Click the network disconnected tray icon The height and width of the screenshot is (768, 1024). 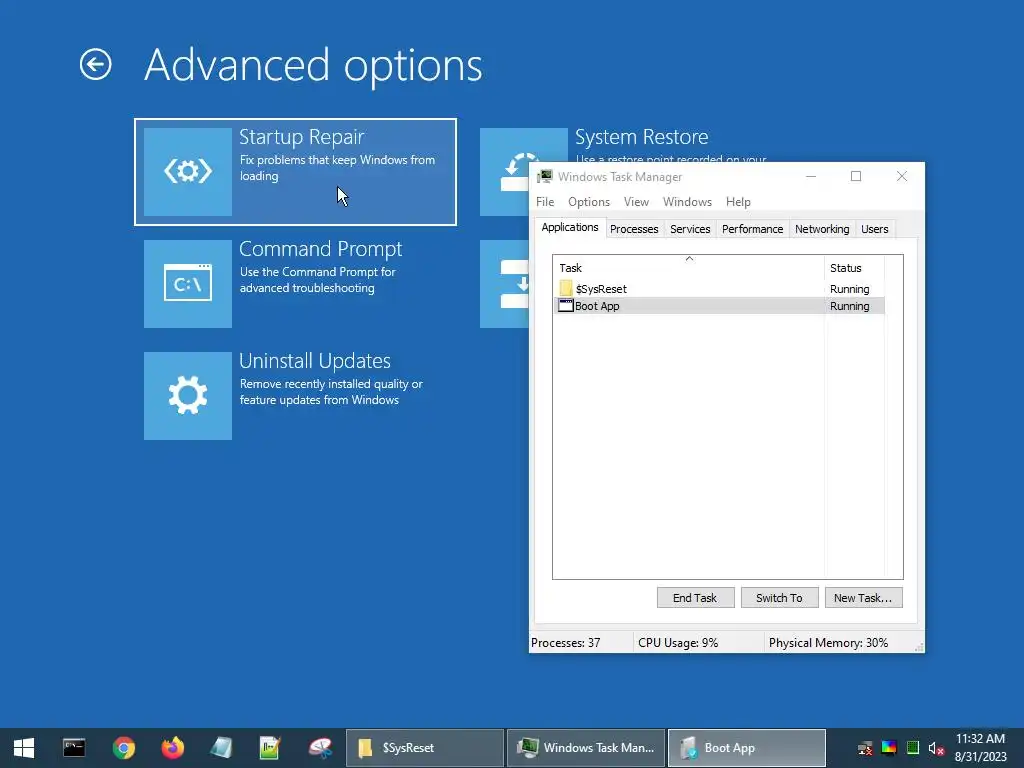click(865, 748)
